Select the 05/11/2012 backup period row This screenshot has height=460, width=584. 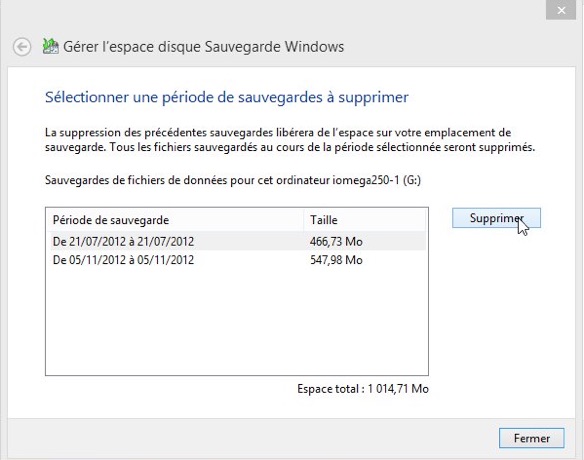237,260
